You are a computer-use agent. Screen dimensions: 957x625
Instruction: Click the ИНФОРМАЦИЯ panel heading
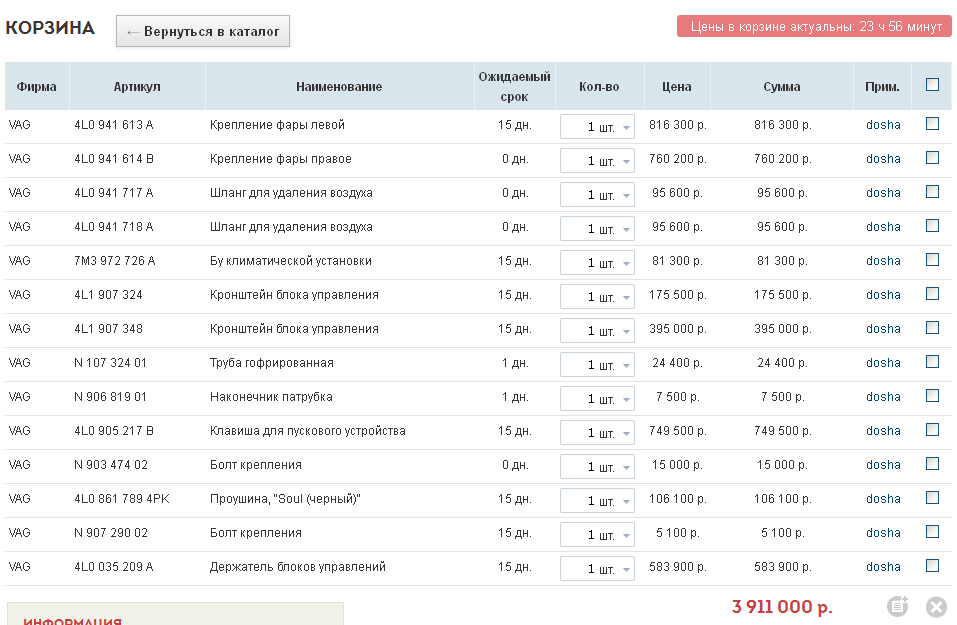click(73, 621)
